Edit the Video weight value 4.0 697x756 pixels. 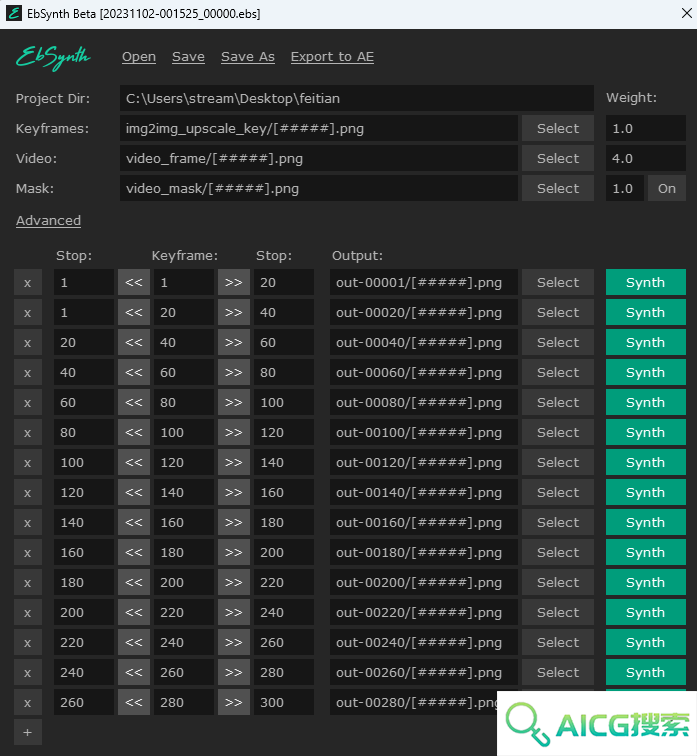click(x=645, y=158)
